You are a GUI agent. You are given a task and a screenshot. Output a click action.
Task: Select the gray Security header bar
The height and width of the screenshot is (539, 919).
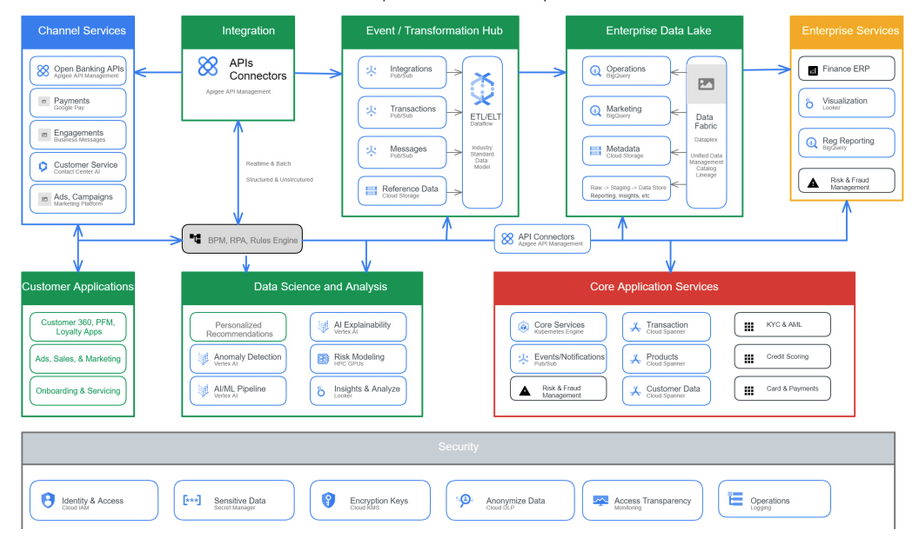coord(458,447)
